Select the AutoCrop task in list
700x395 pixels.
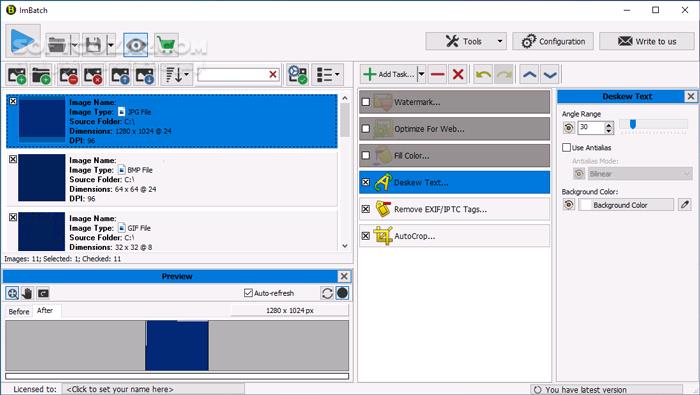pyautogui.click(x=454, y=236)
